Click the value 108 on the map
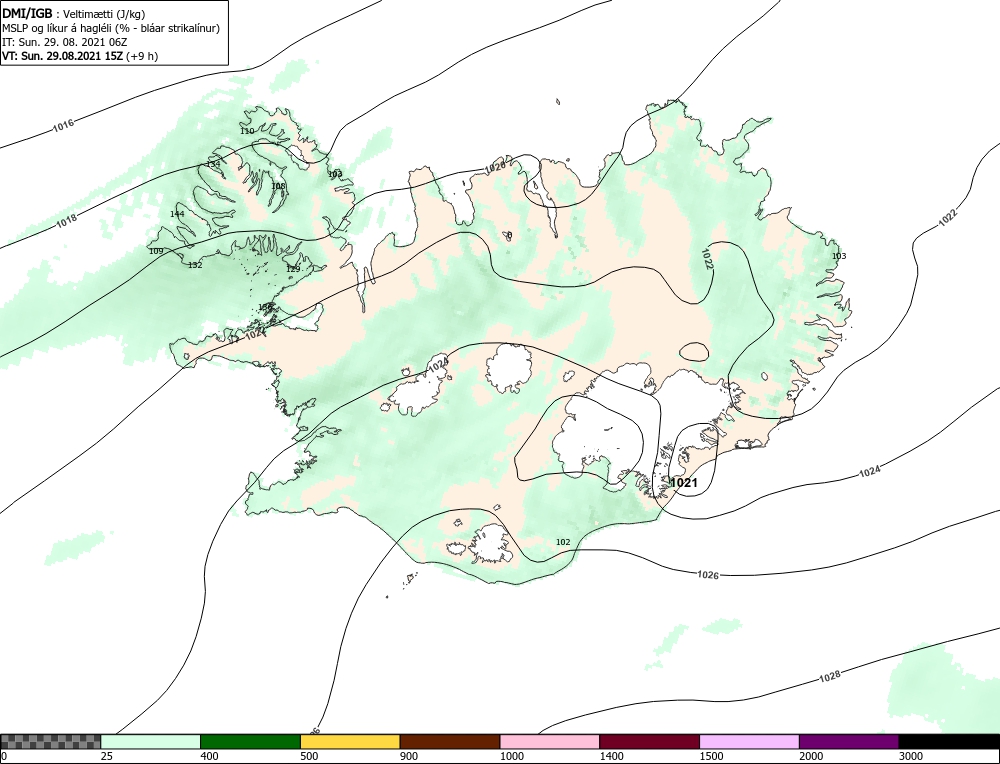Screen dimensions: 1000x764 279,186
